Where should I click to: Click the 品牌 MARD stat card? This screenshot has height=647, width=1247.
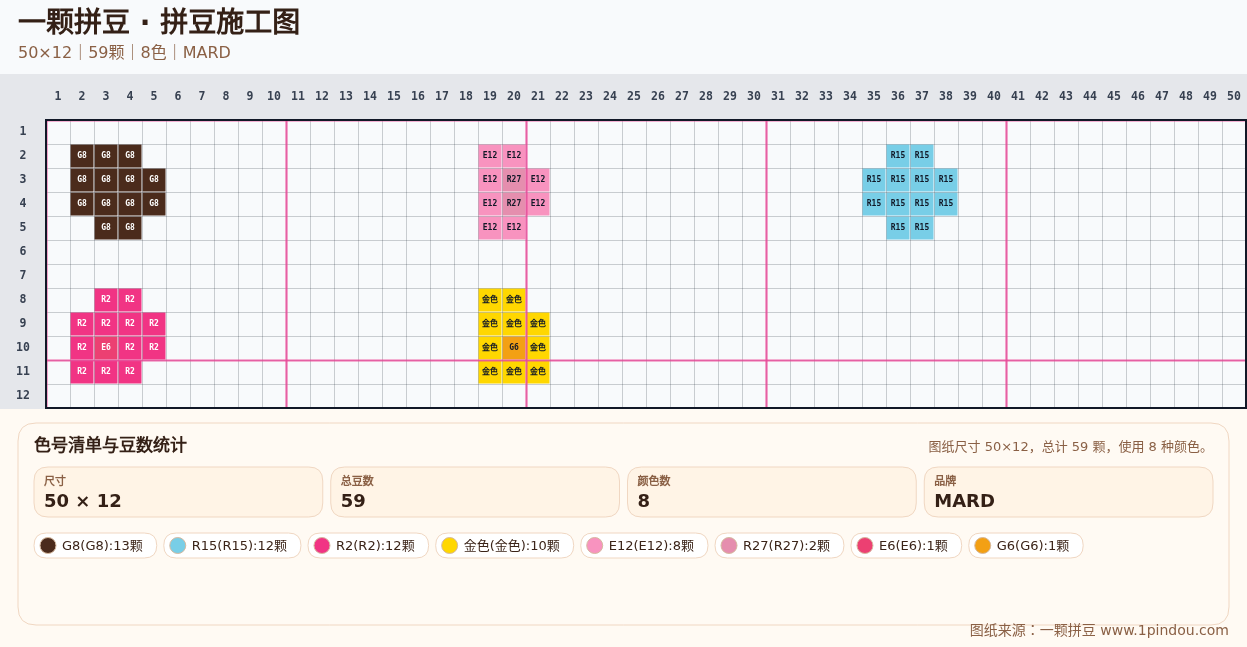(x=1069, y=492)
